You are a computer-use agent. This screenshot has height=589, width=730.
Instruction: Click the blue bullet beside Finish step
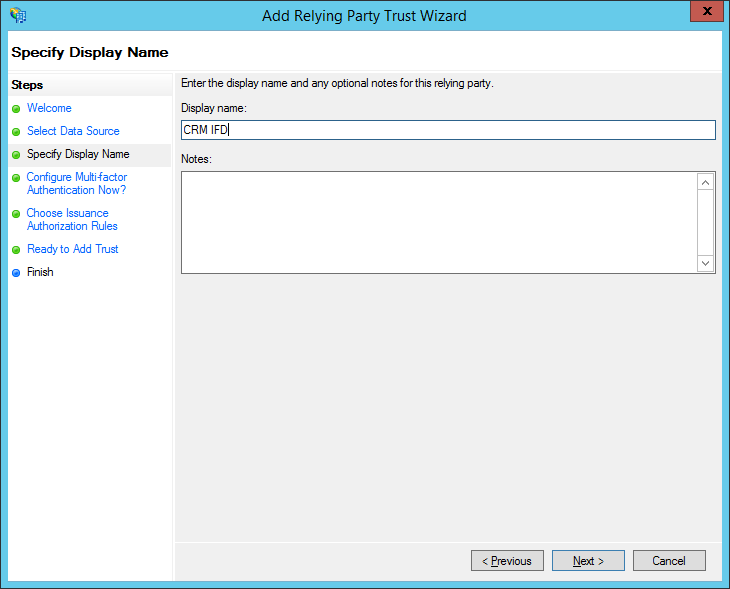coord(16,273)
